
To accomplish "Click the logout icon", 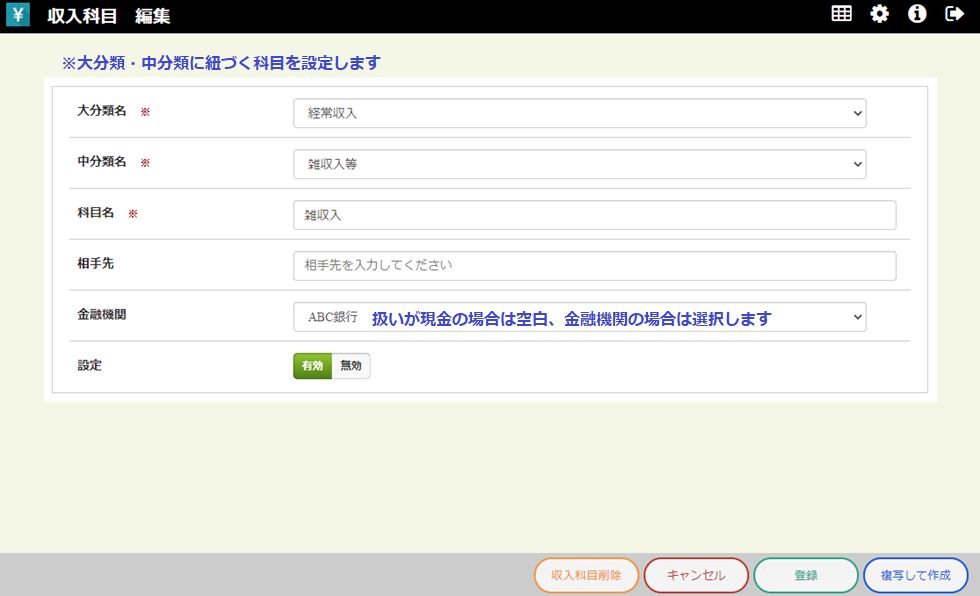I will tap(954, 14).
